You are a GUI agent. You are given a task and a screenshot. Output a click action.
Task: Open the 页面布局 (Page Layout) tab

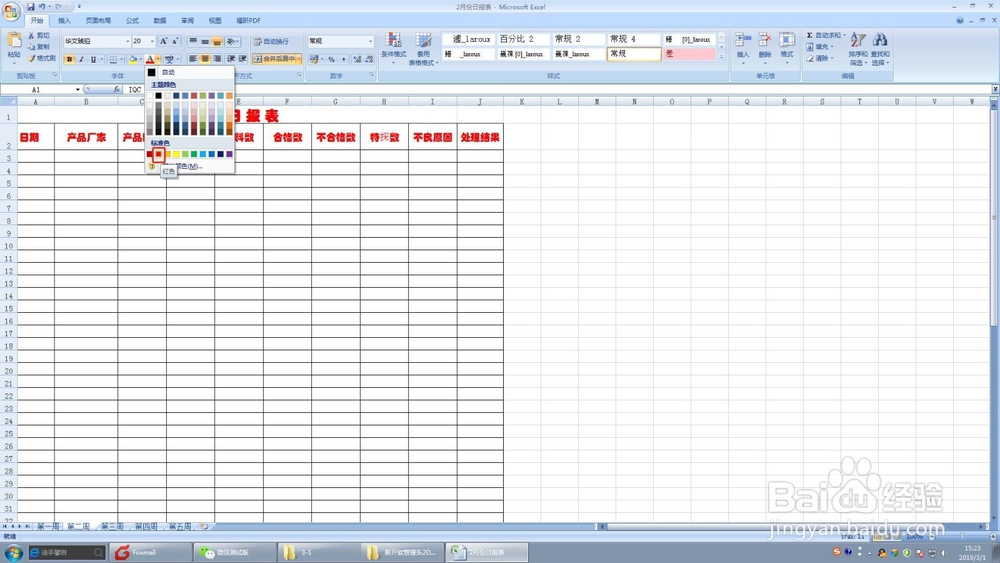[x=98, y=20]
